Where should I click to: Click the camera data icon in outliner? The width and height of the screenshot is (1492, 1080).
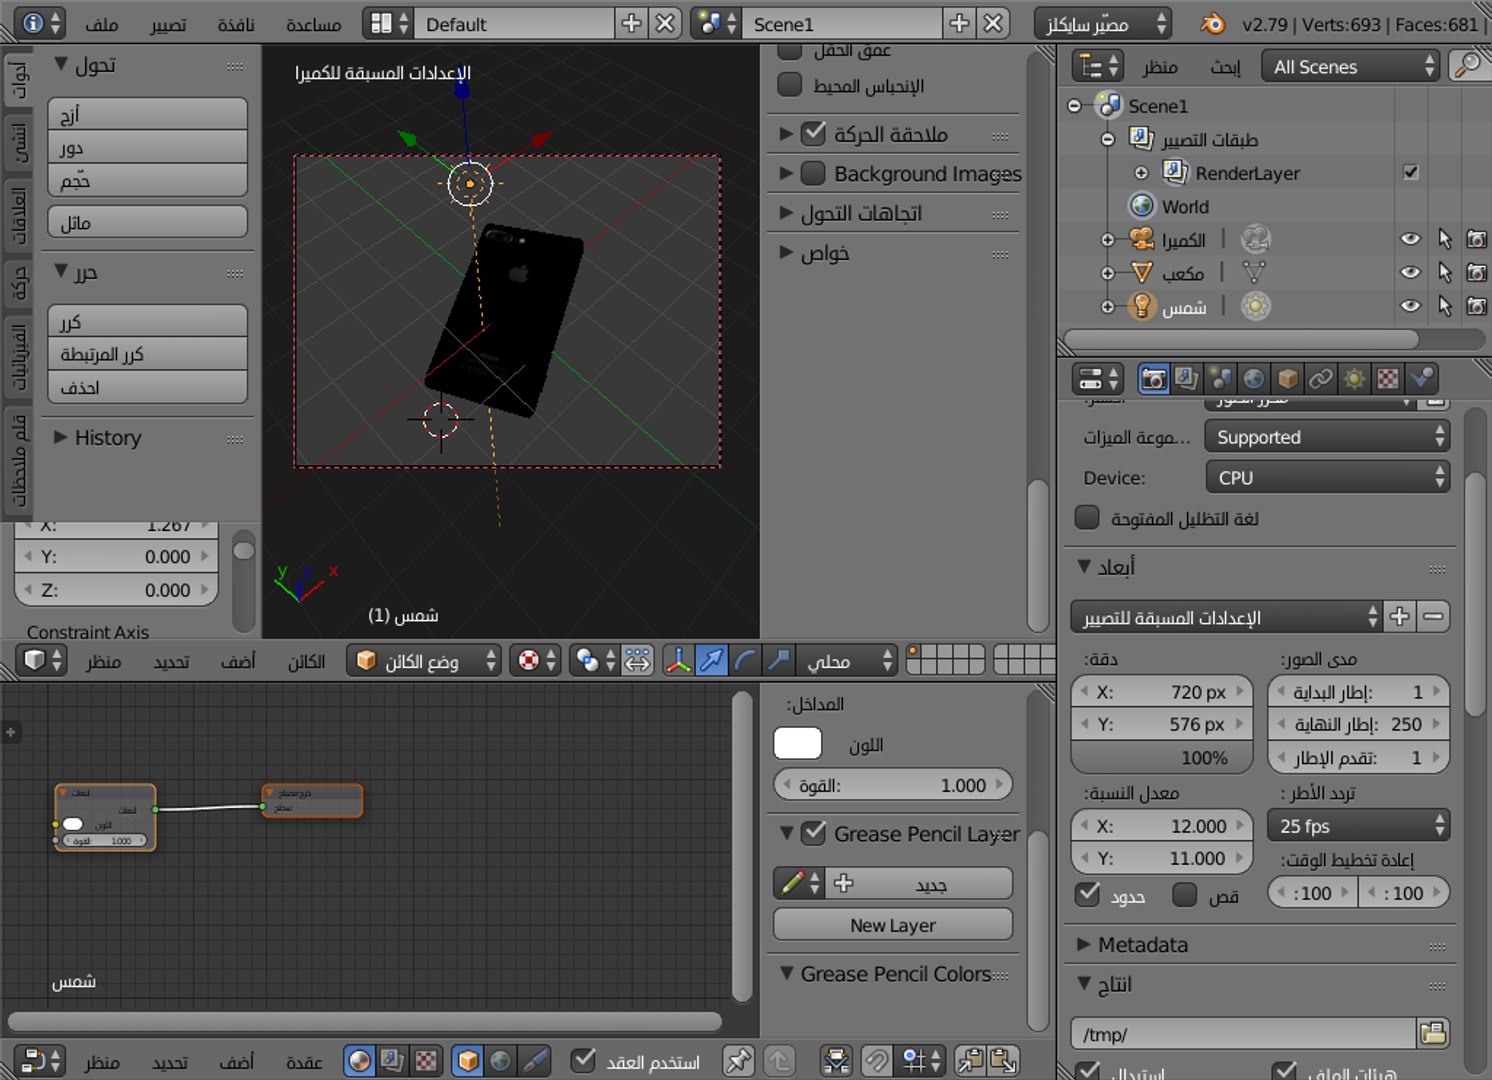[1255, 239]
